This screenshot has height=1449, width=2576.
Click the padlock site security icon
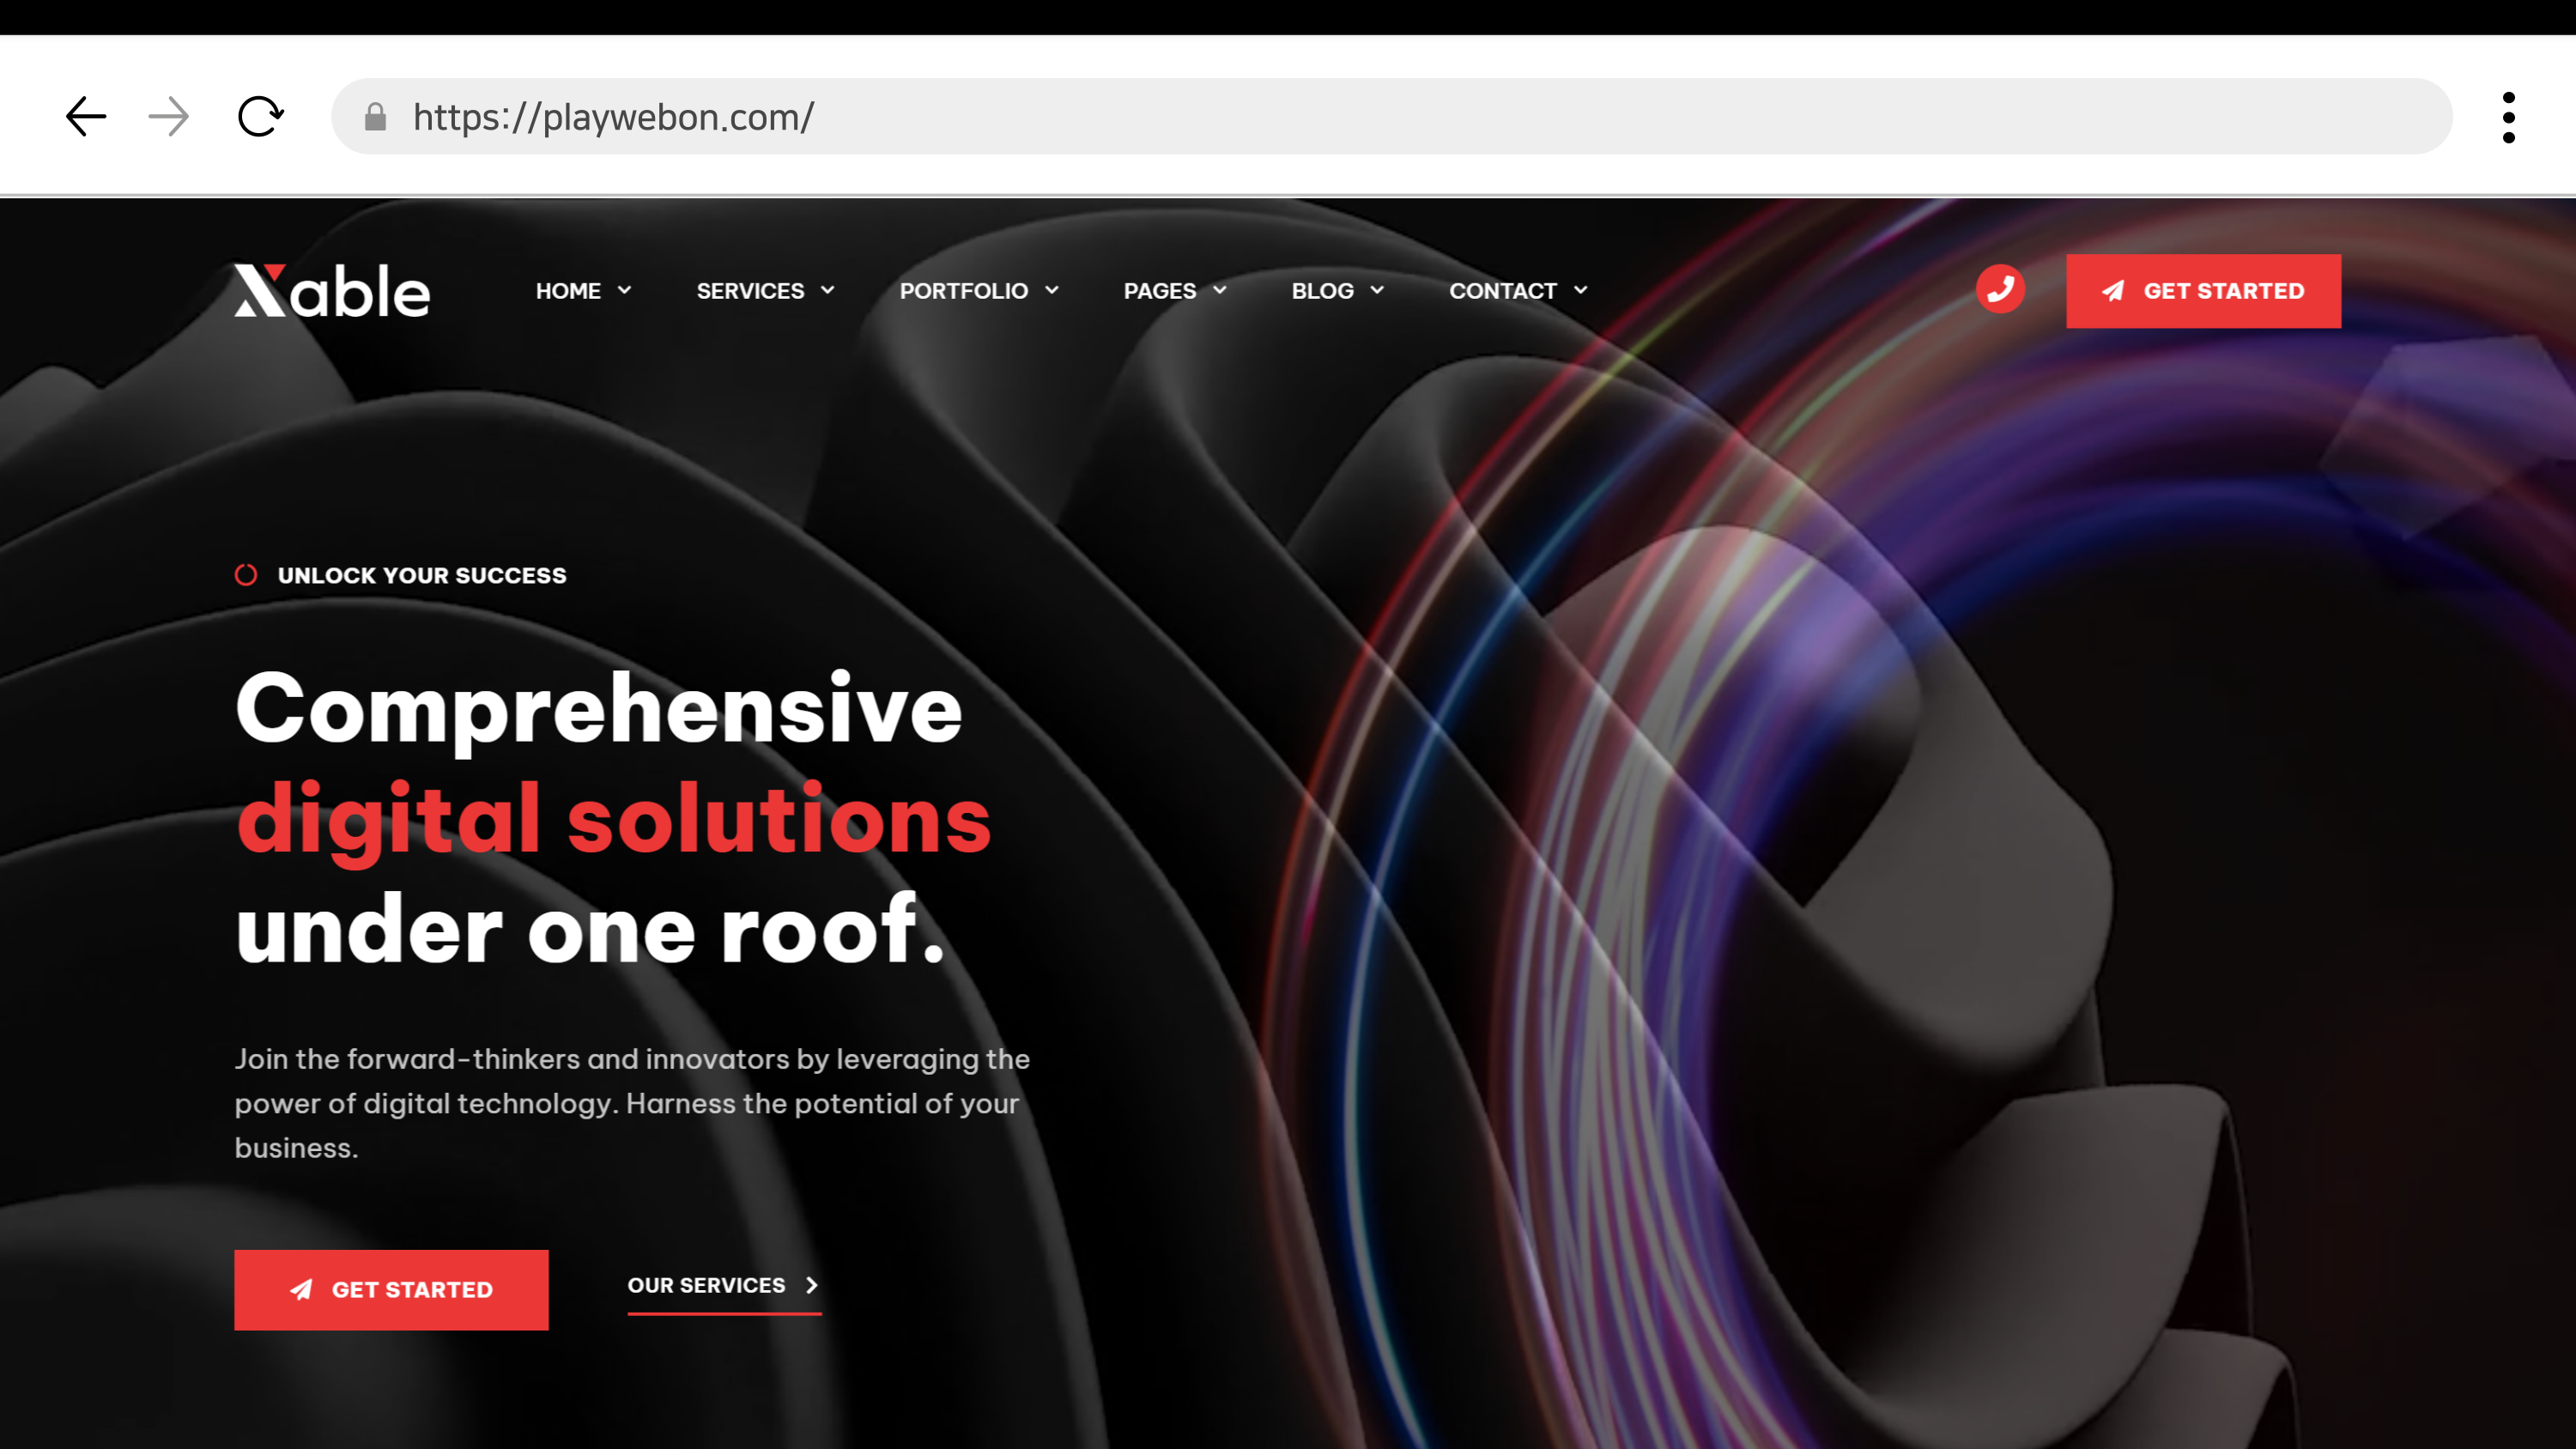click(375, 117)
